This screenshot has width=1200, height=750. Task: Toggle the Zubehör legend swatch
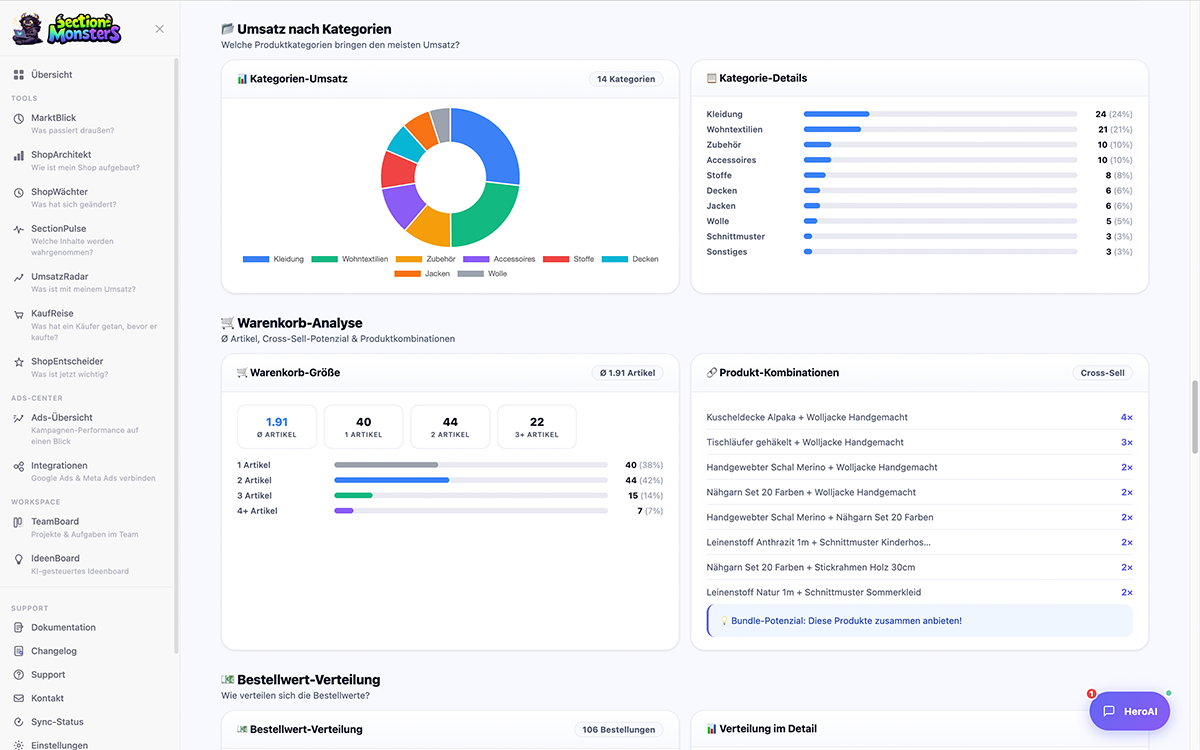409,259
